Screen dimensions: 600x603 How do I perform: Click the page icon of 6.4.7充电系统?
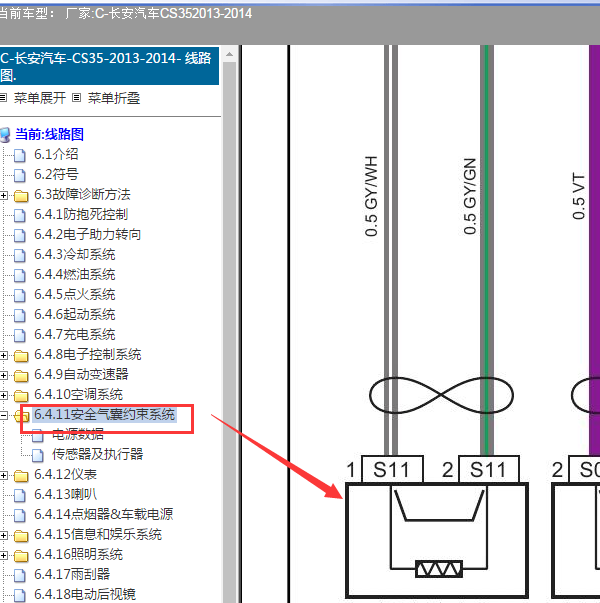[x=20, y=335]
